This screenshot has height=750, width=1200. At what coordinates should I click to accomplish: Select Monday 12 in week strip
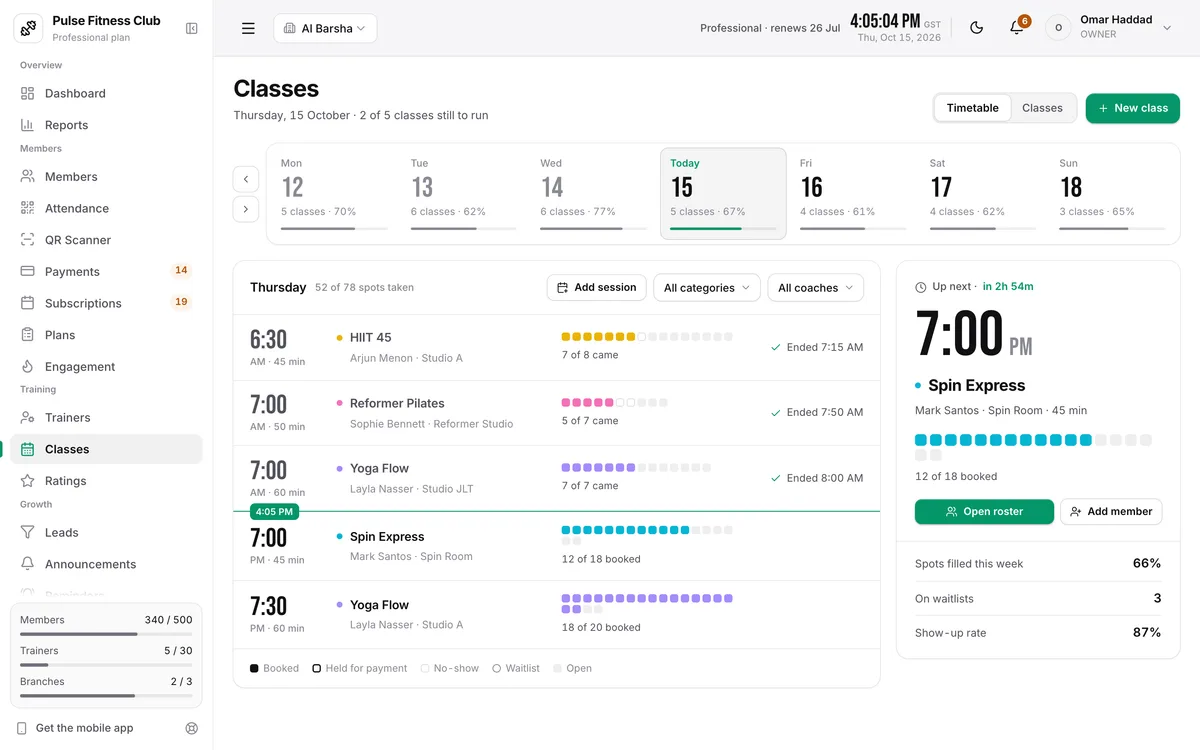(x=334, y=194)
